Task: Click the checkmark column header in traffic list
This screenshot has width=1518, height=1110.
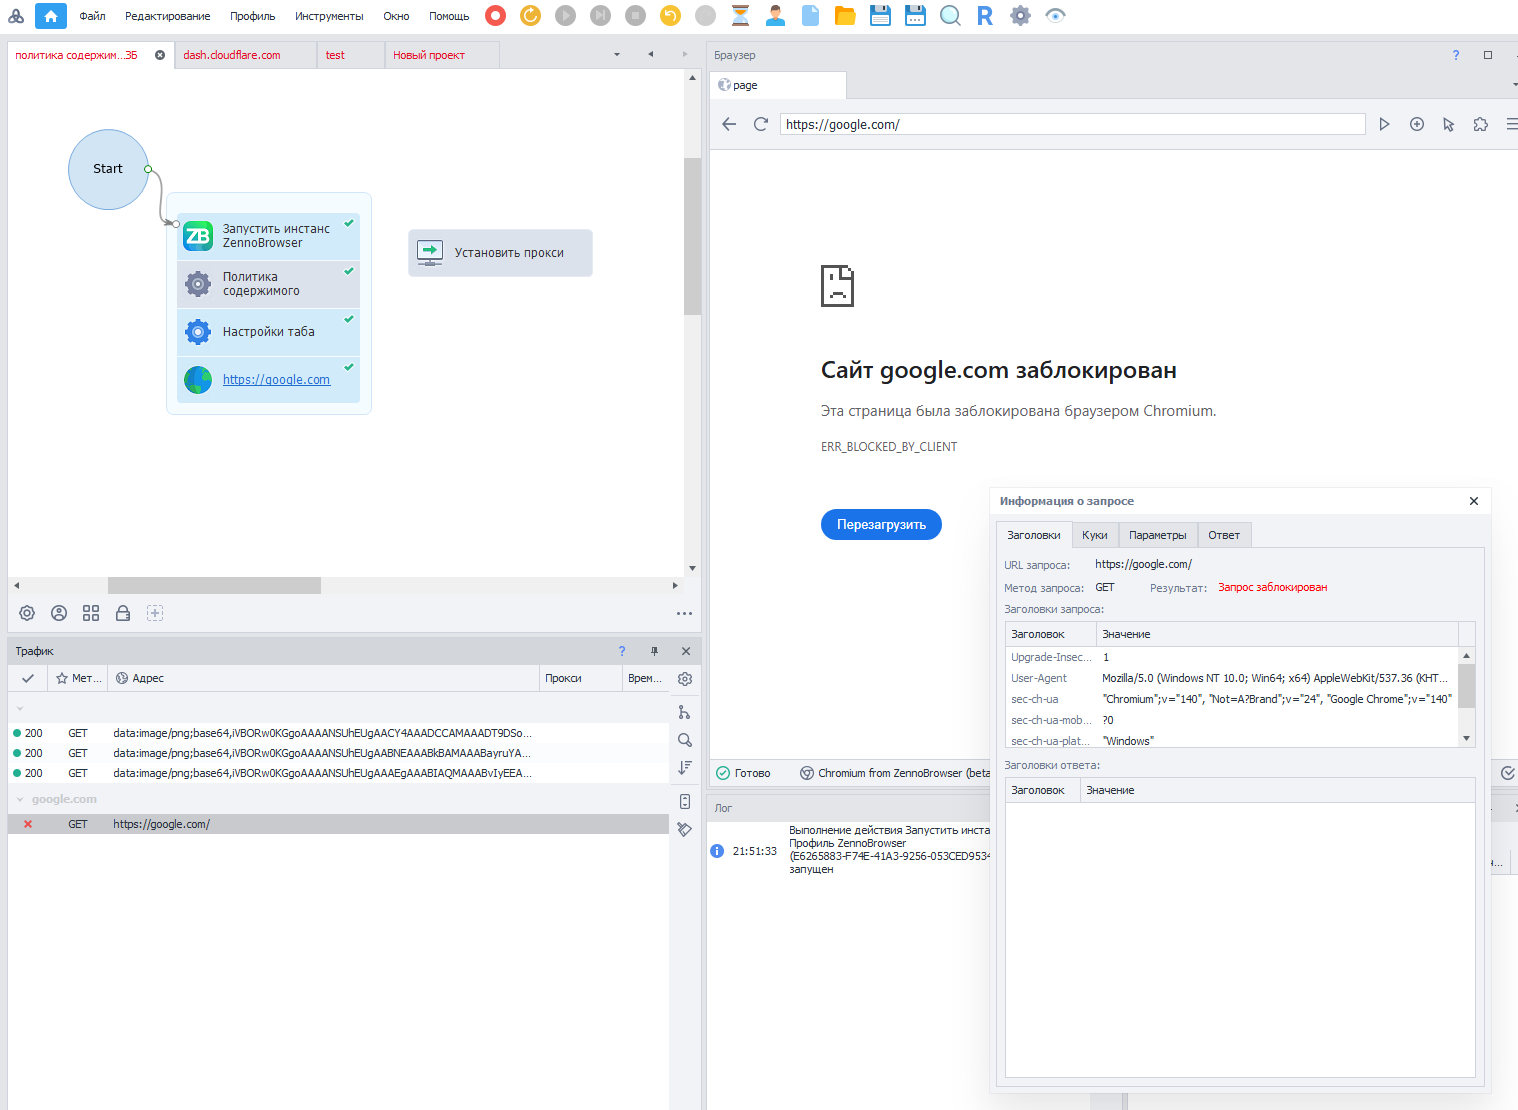Action: click(28, 678)
